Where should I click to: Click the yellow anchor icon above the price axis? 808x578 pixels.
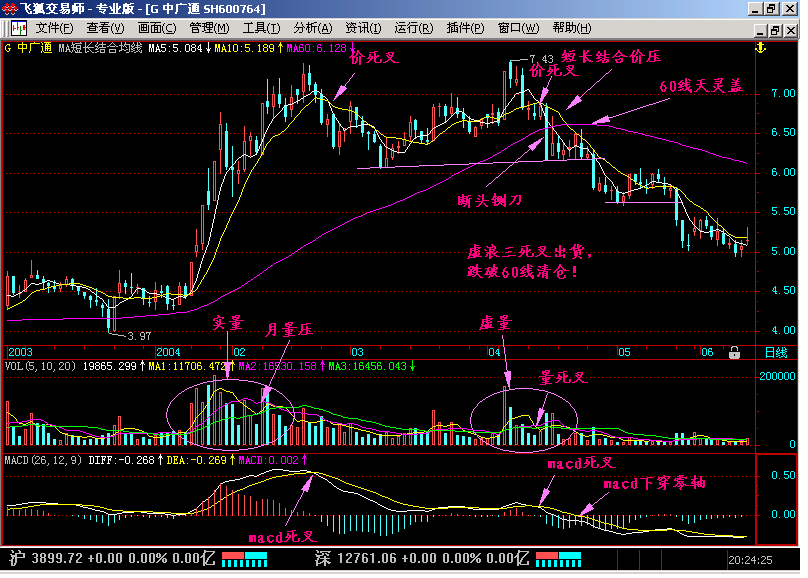click(759, 47)
